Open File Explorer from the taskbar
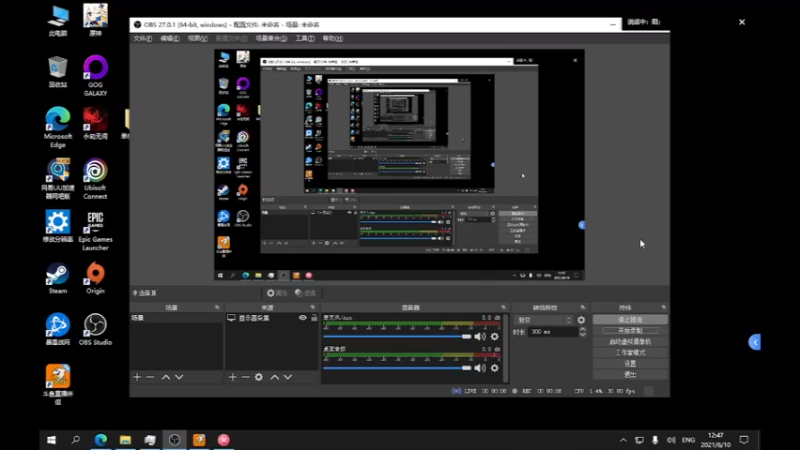800x450 pixels. 125,440
